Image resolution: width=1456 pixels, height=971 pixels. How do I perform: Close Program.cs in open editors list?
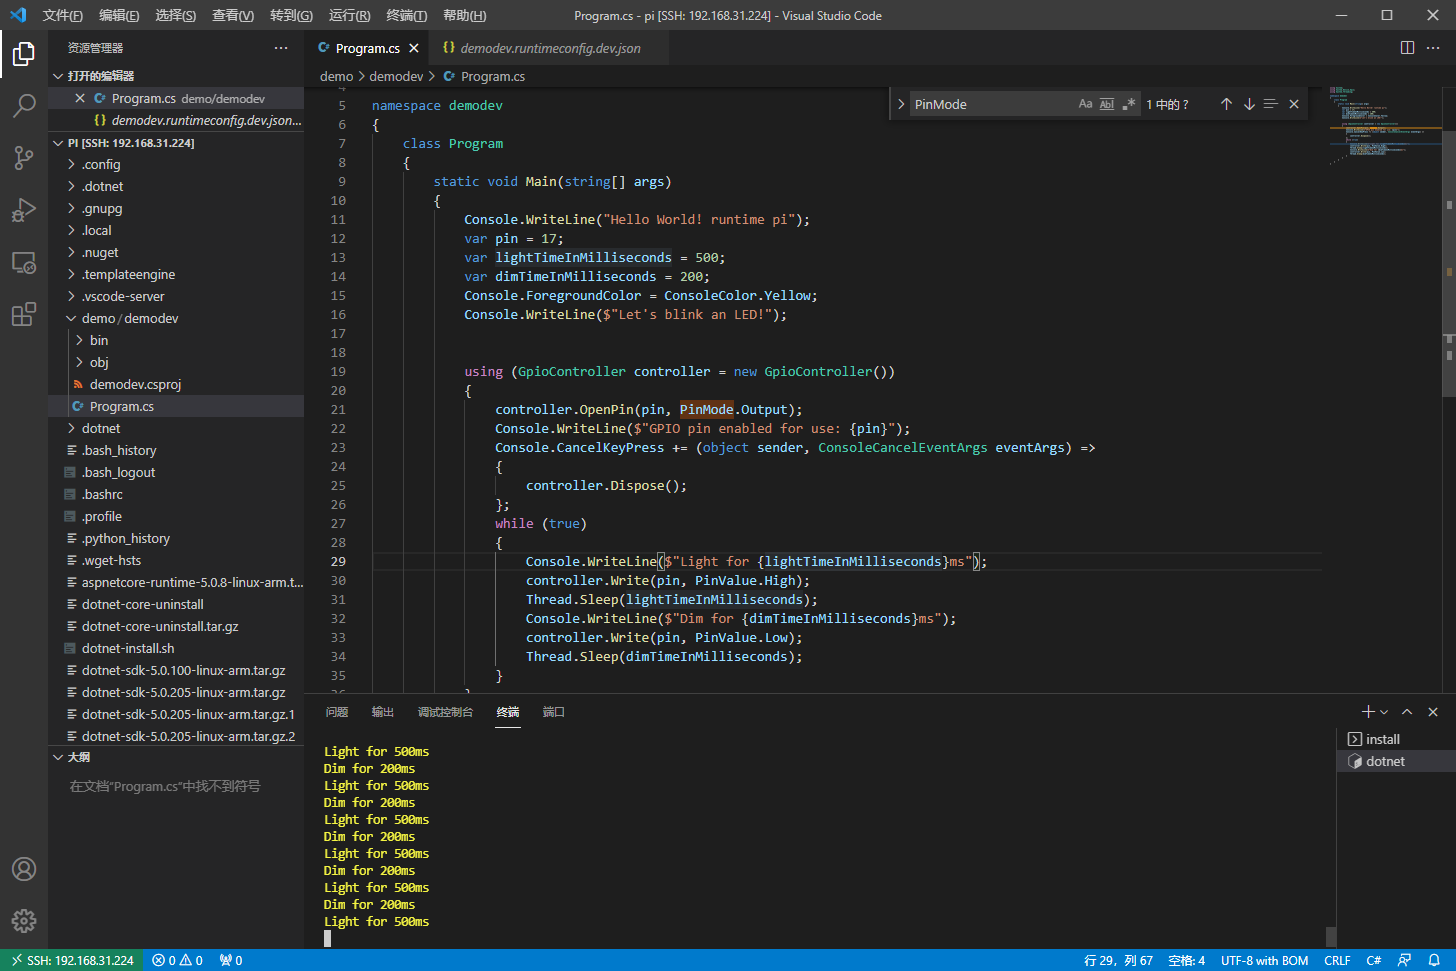click(x=80, y=98)
